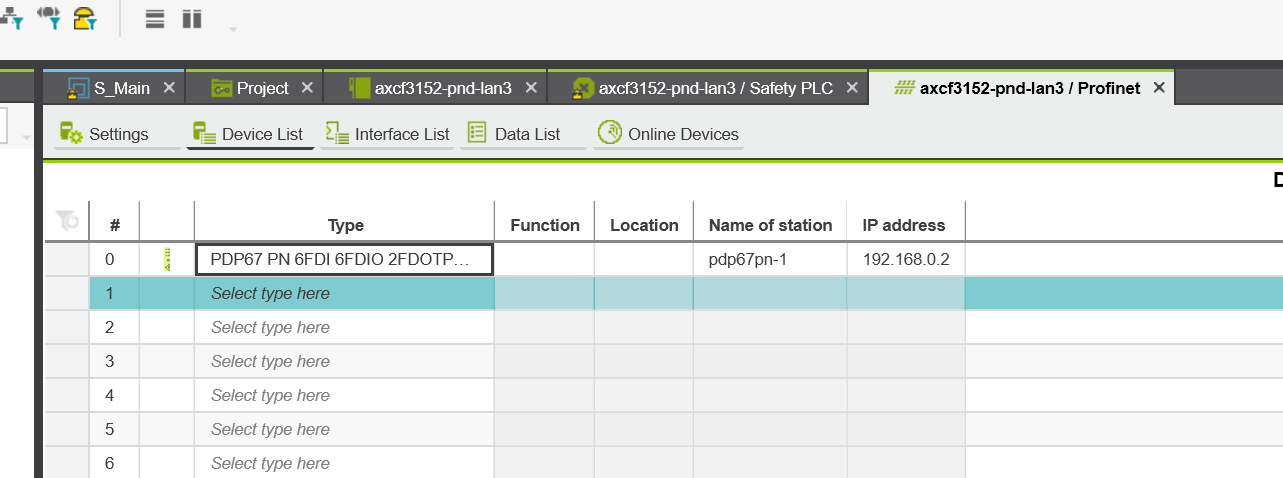
Task: Open the Online Devices view
Action: 668,134
